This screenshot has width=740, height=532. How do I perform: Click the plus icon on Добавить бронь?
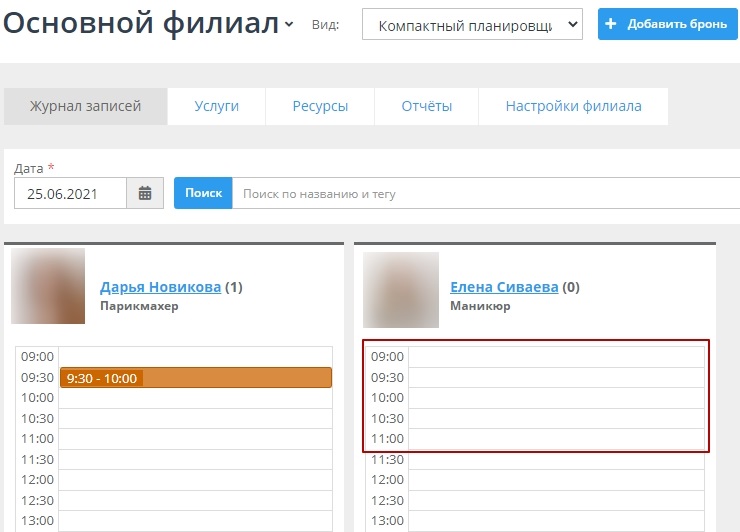point(612,25)
